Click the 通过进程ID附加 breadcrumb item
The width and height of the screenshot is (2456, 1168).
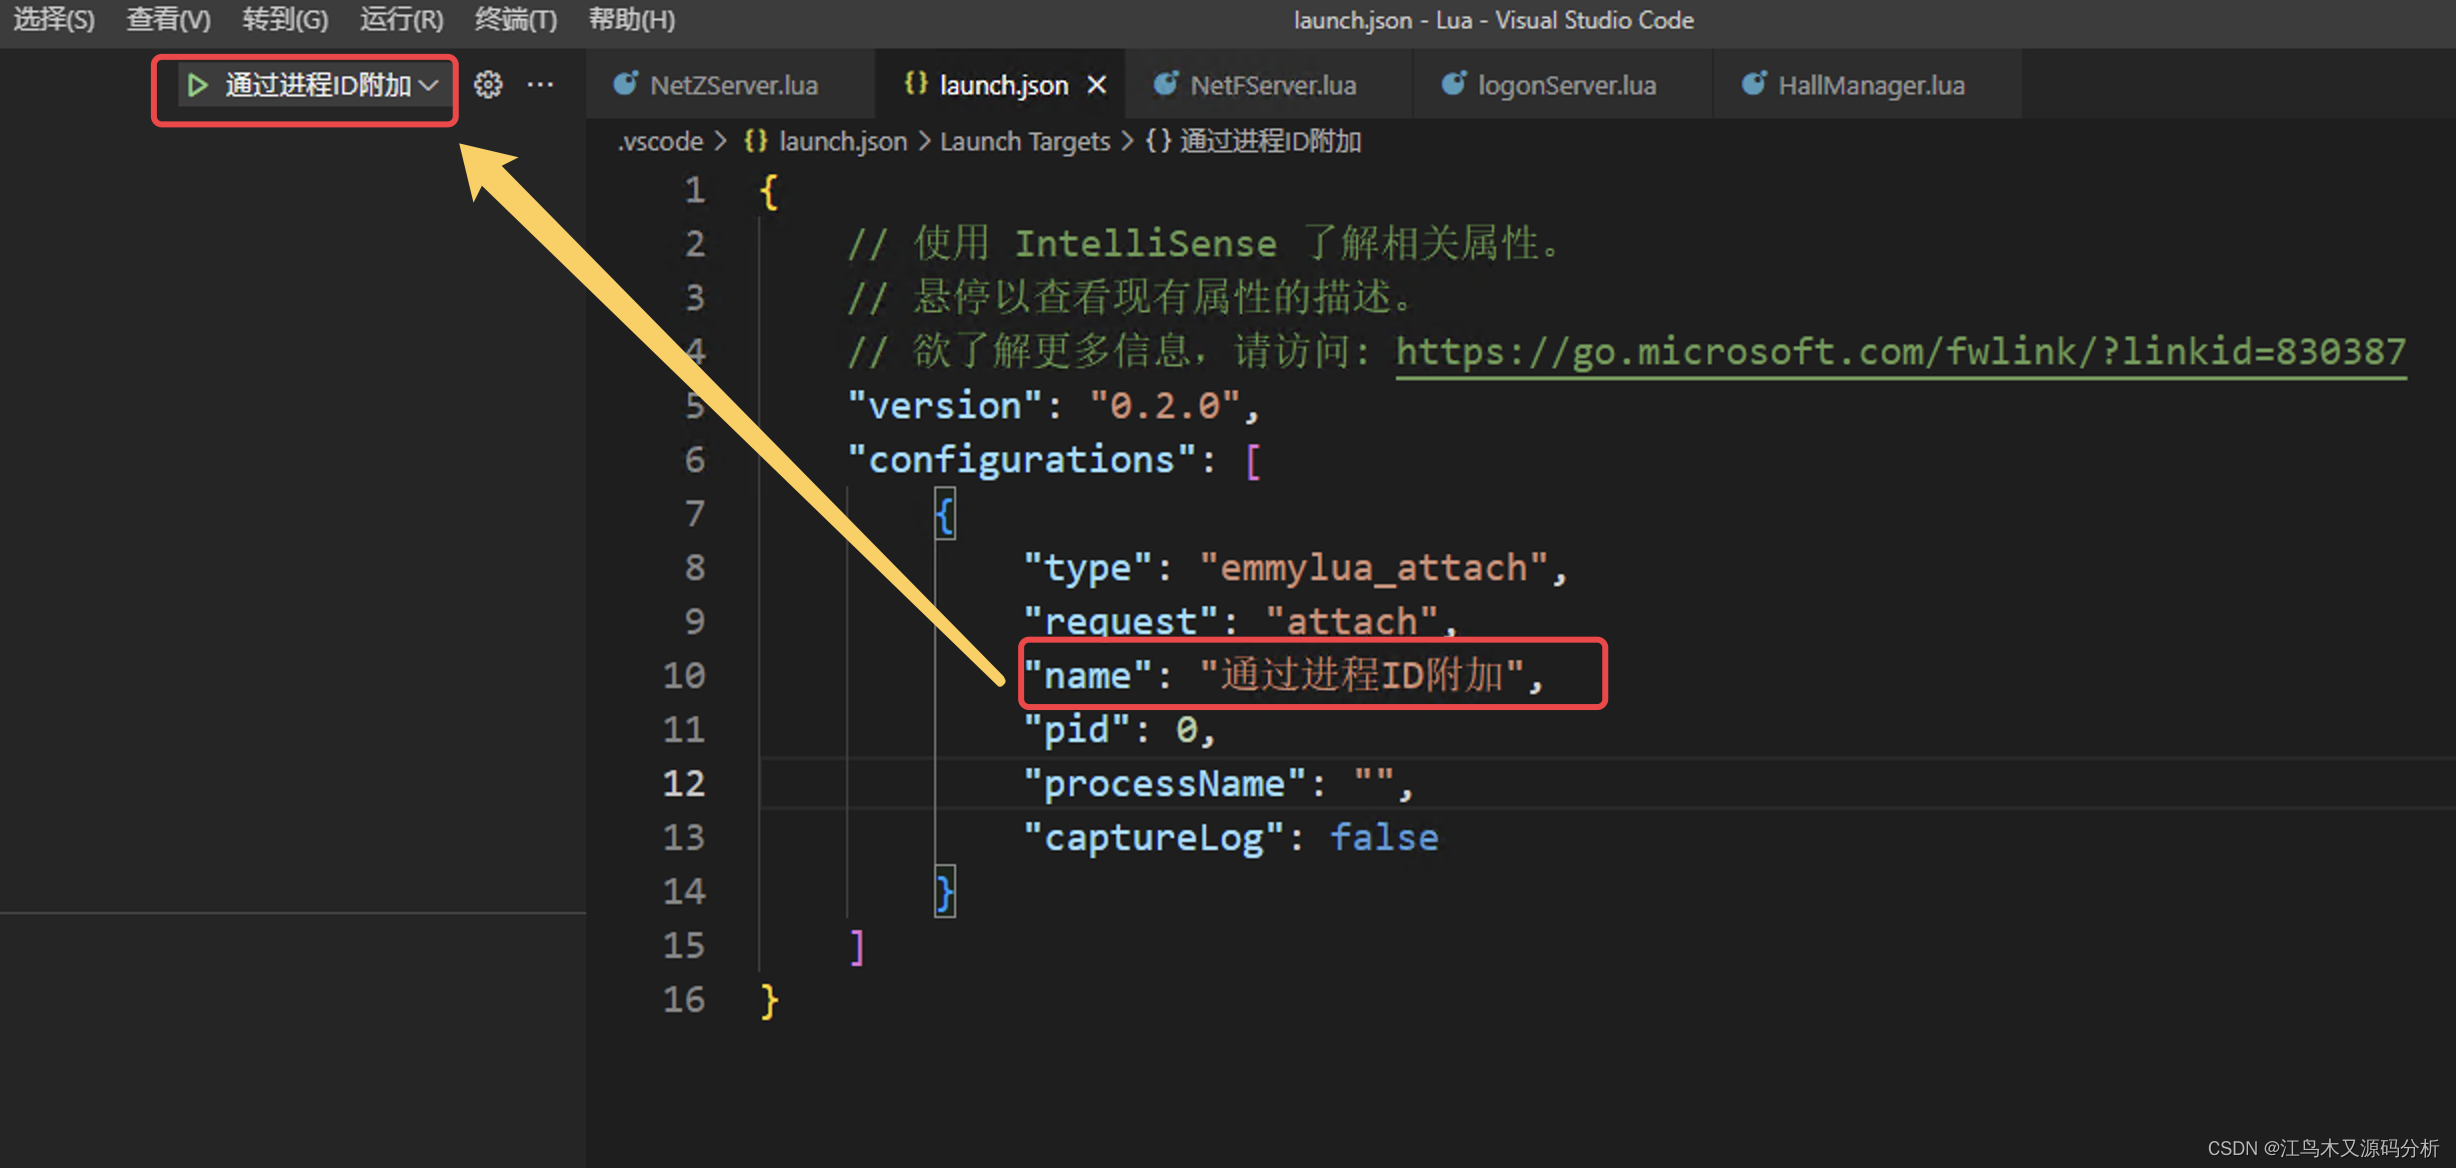coord(1270,141)
